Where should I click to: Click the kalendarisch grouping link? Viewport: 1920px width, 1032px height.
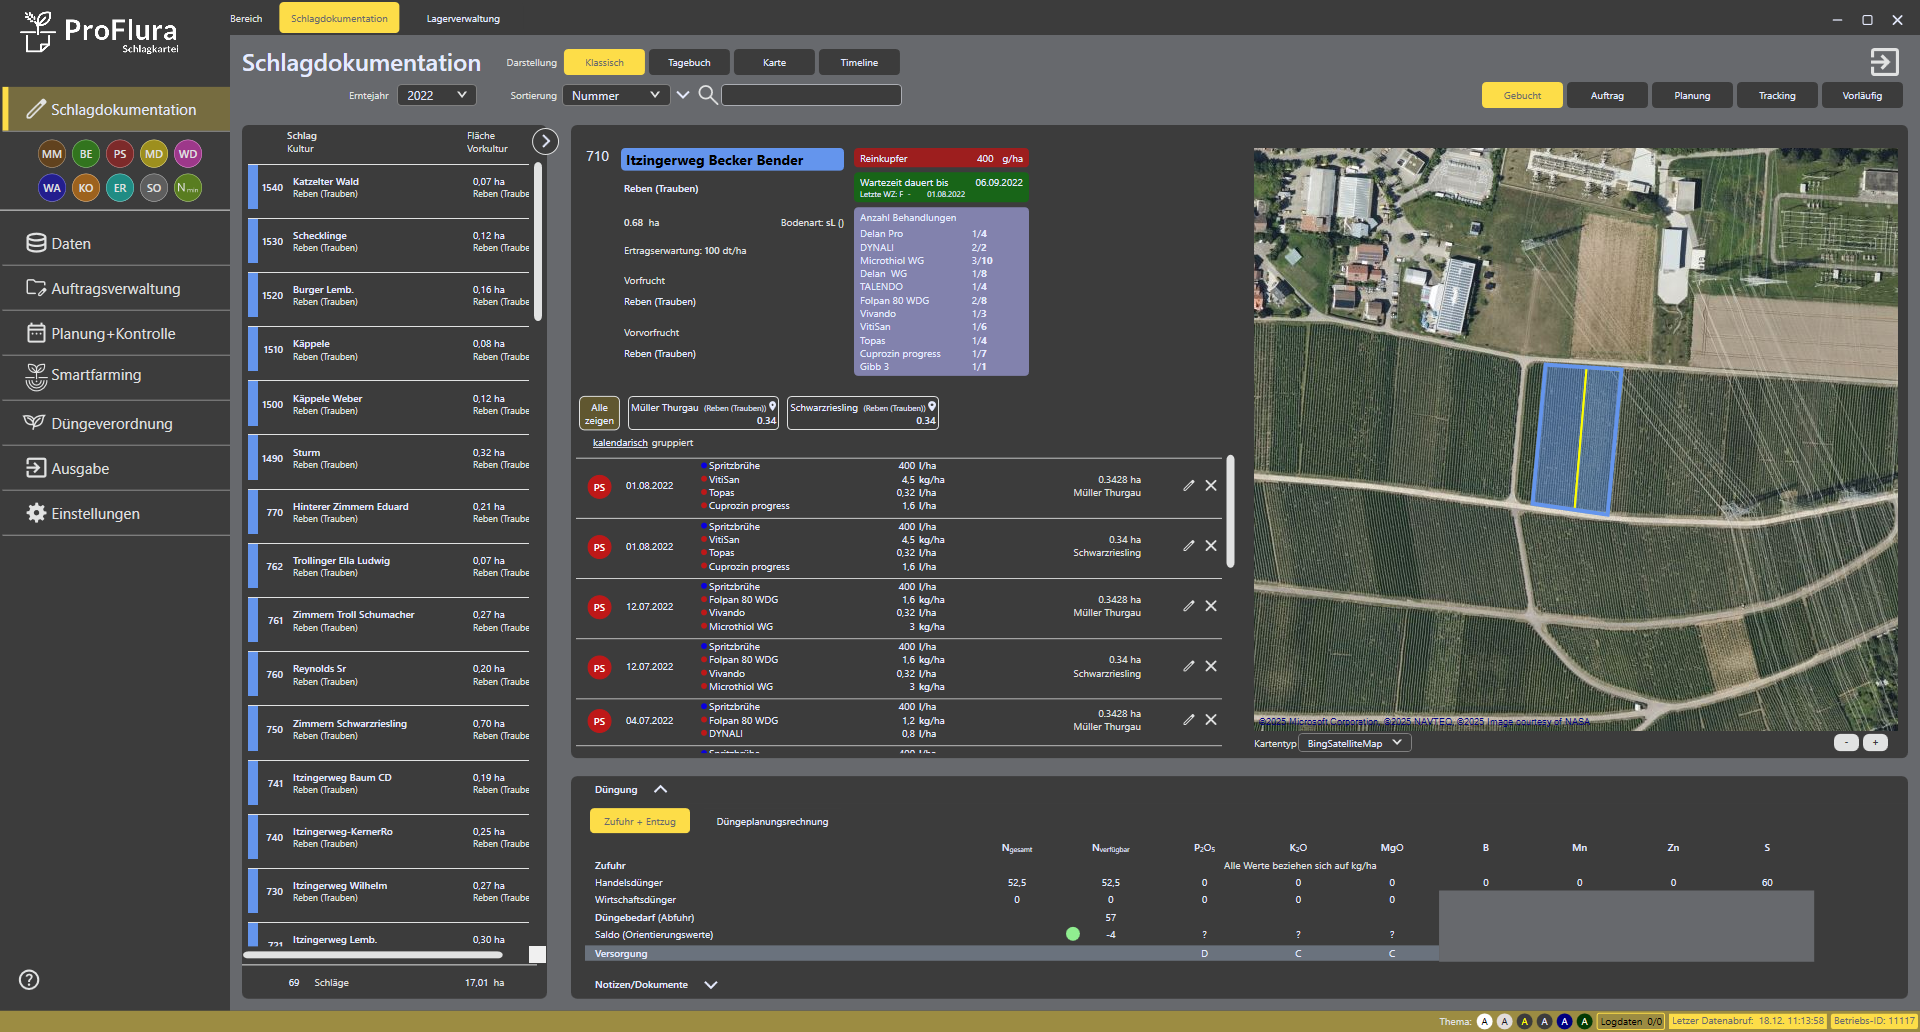coord(620,443)
